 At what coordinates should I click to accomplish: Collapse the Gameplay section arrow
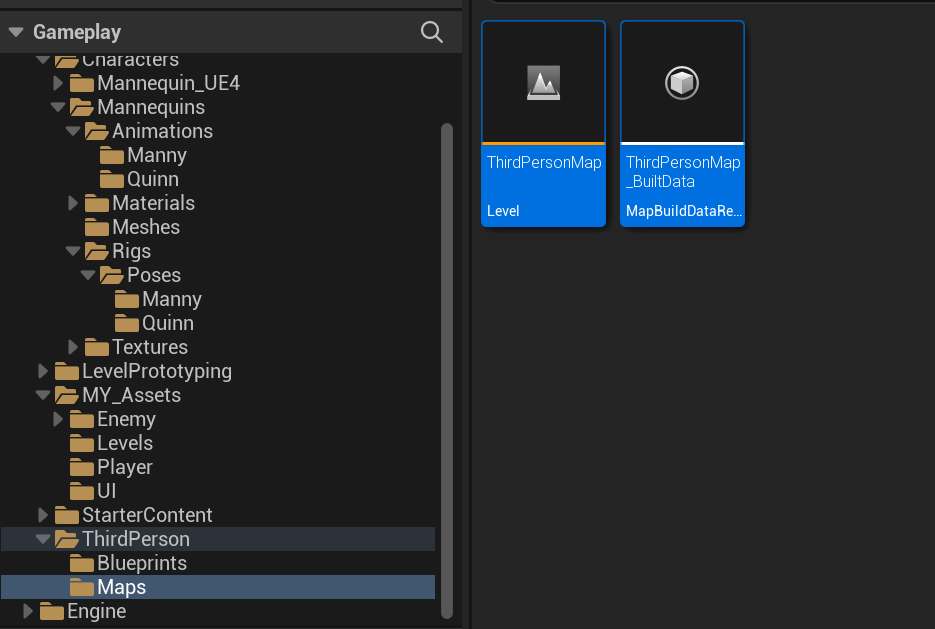point(16,32)
